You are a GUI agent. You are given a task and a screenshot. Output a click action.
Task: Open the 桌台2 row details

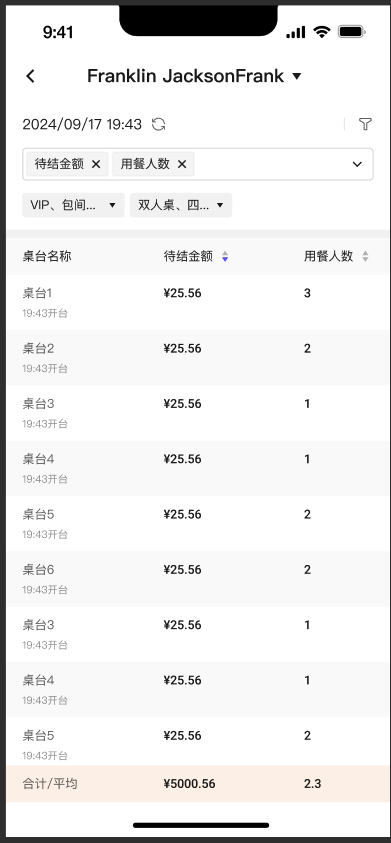pos(199,358)
